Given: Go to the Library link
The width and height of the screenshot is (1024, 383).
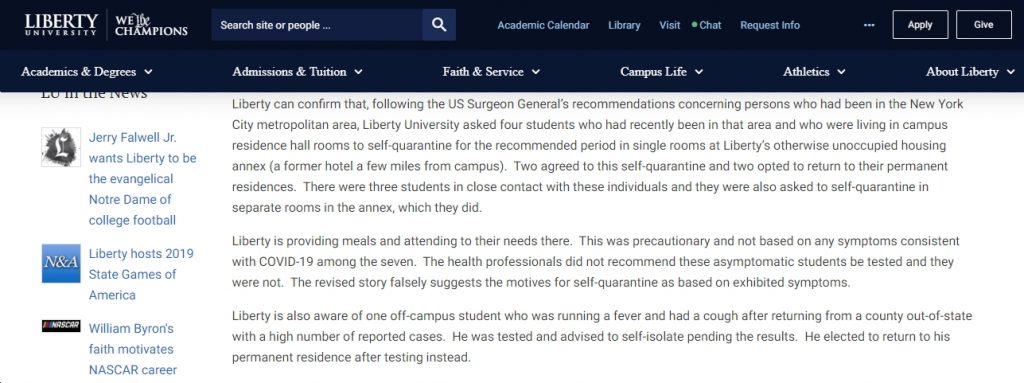Looking at the screenshot, I should point(624,25).
